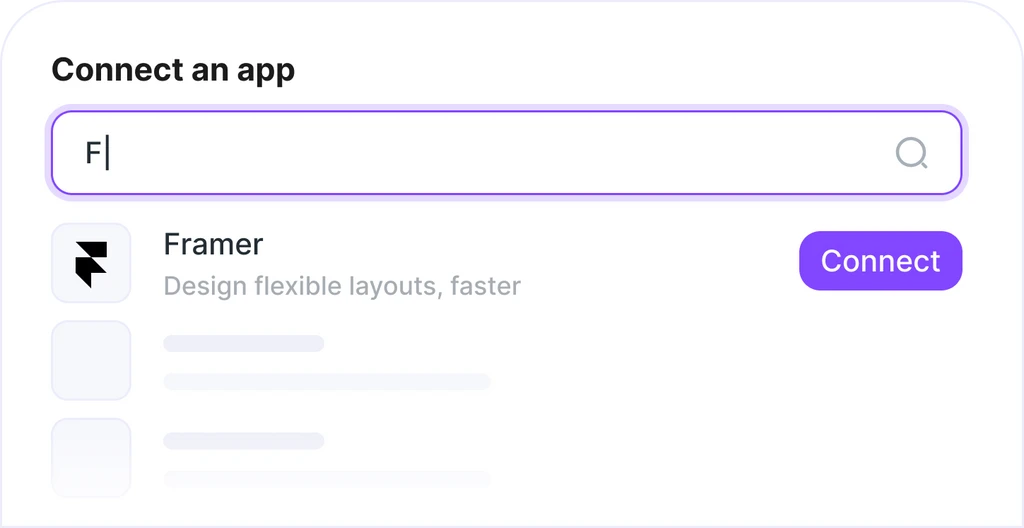Click the third row's placeholder title bar
The width and height of the screenshot is (1024, 528).
point(244,441)
